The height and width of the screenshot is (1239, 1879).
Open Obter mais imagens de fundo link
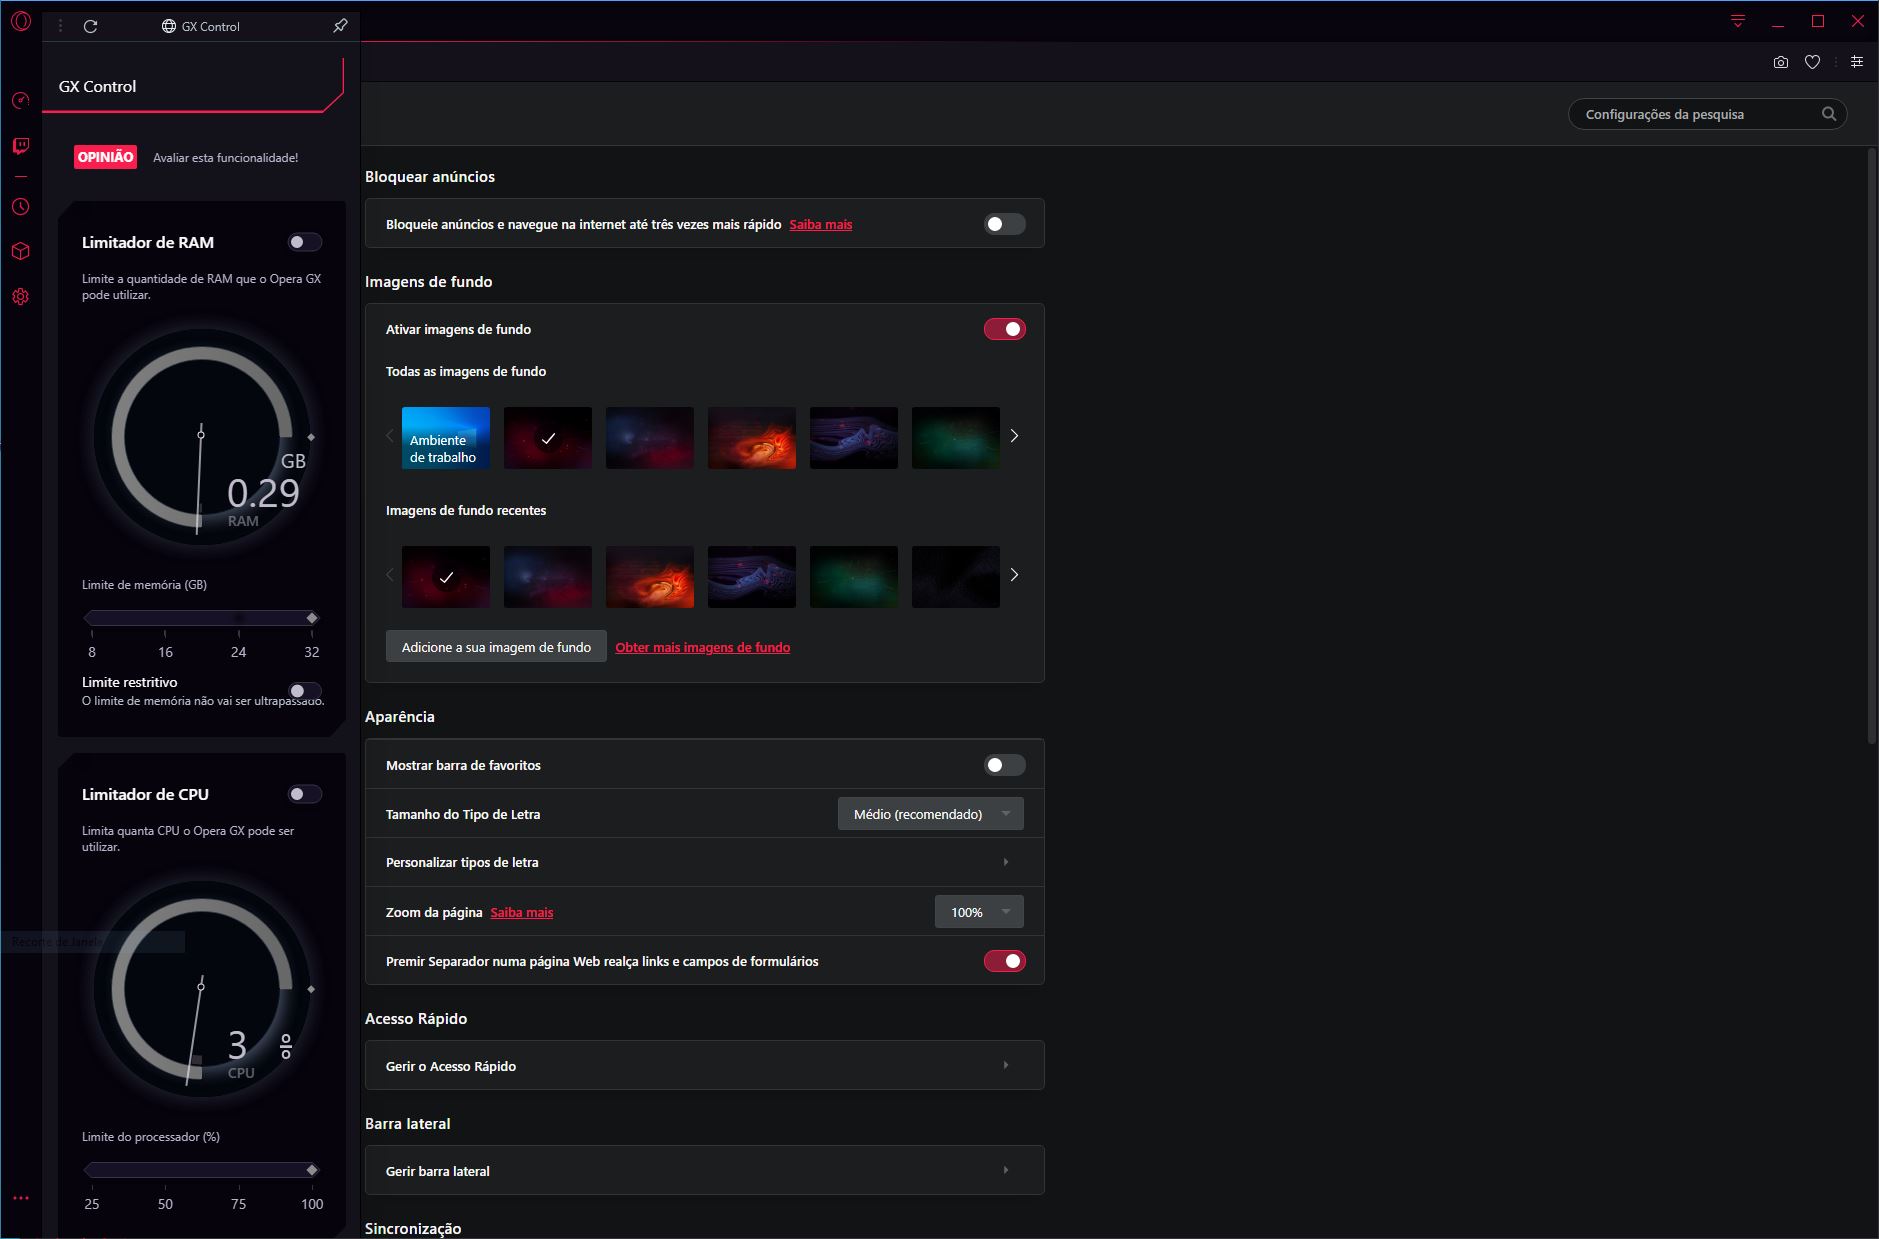pos(702,648)
